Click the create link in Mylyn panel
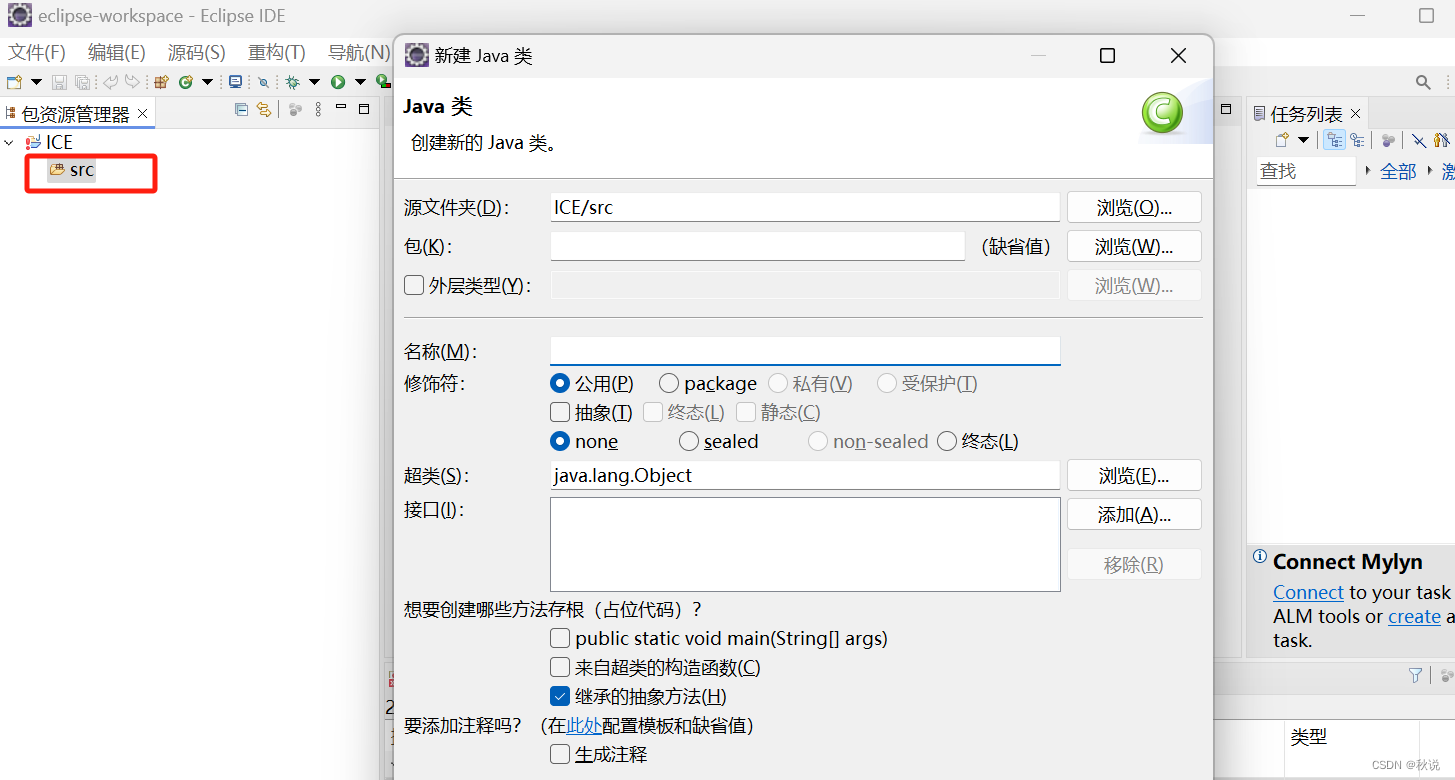The height and width of the screenshot is (780, 1455). [x=1414, y=616]
